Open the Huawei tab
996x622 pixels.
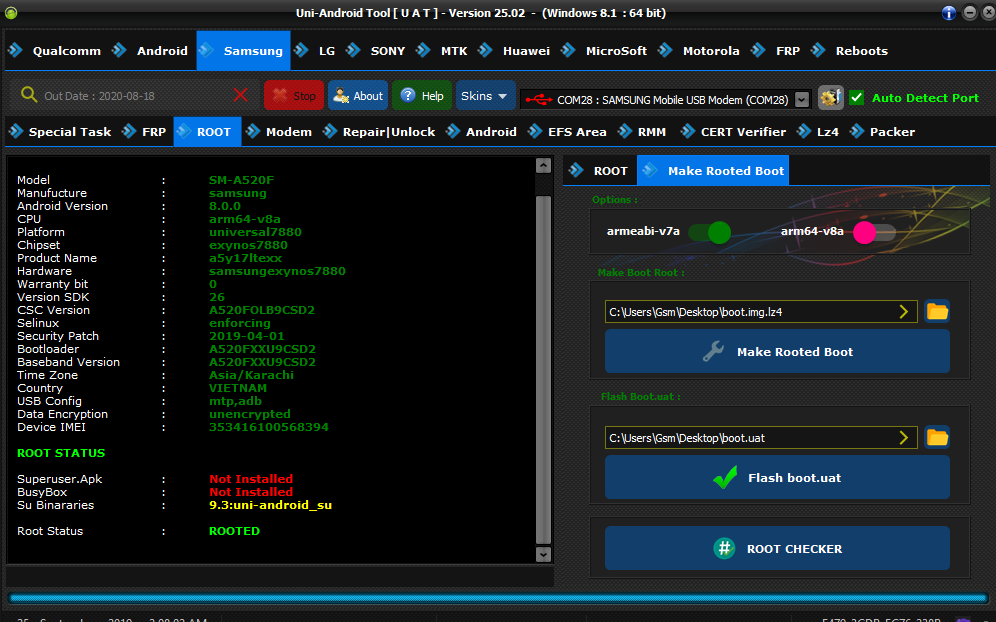[x=515, y=51]
